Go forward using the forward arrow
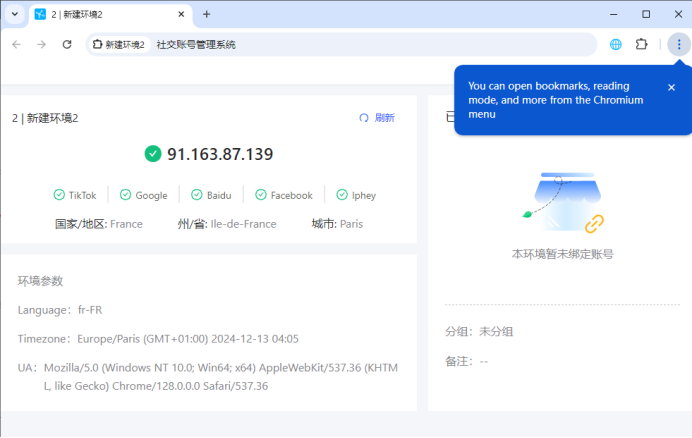The image size is (692, 438). tap(41, 45)
